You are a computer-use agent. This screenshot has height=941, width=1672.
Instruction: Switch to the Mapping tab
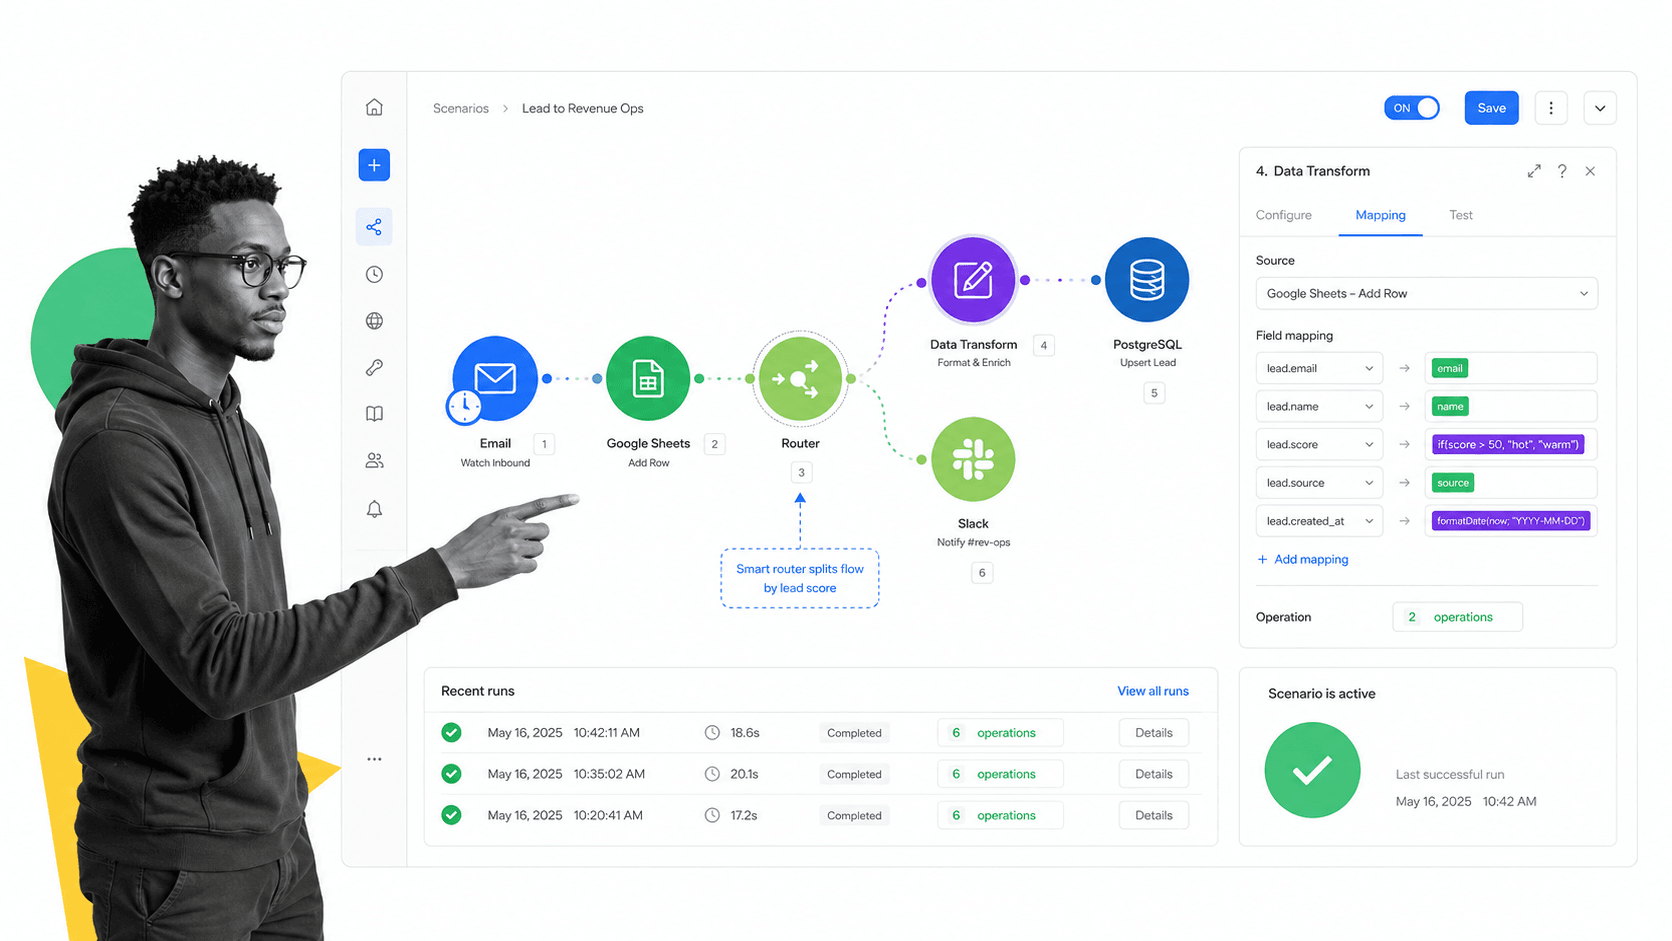1380,215
